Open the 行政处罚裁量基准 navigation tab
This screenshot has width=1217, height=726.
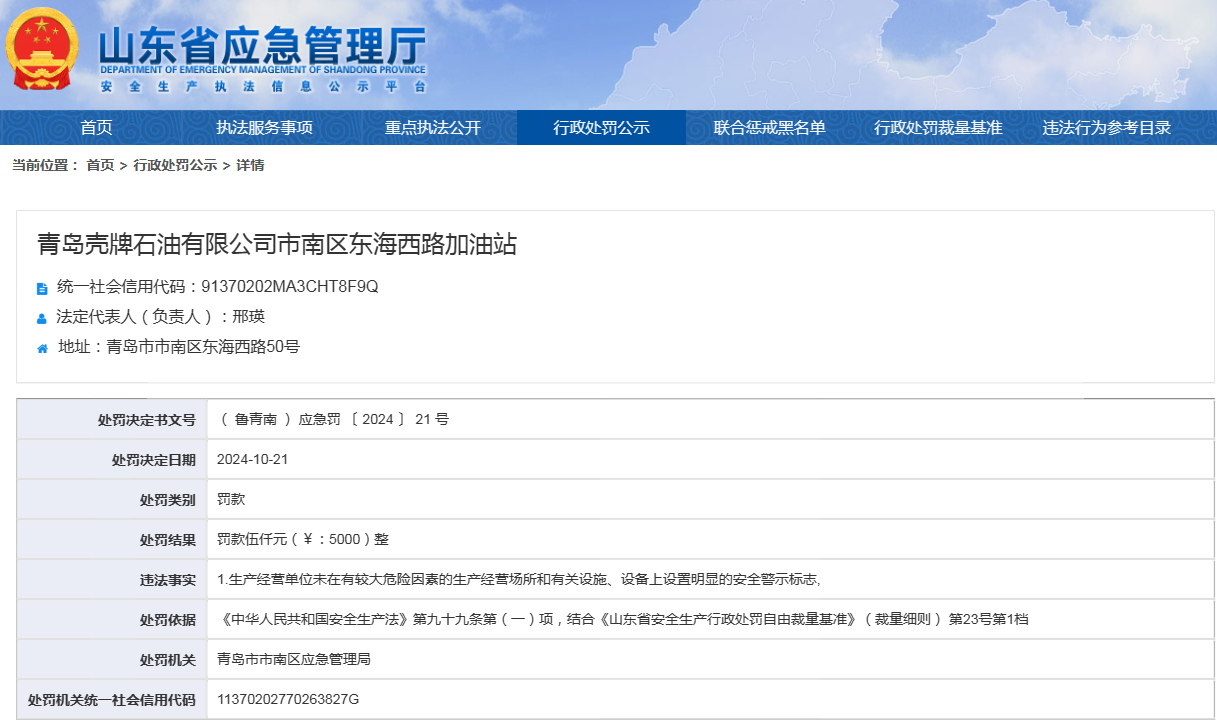pos(938,127)
